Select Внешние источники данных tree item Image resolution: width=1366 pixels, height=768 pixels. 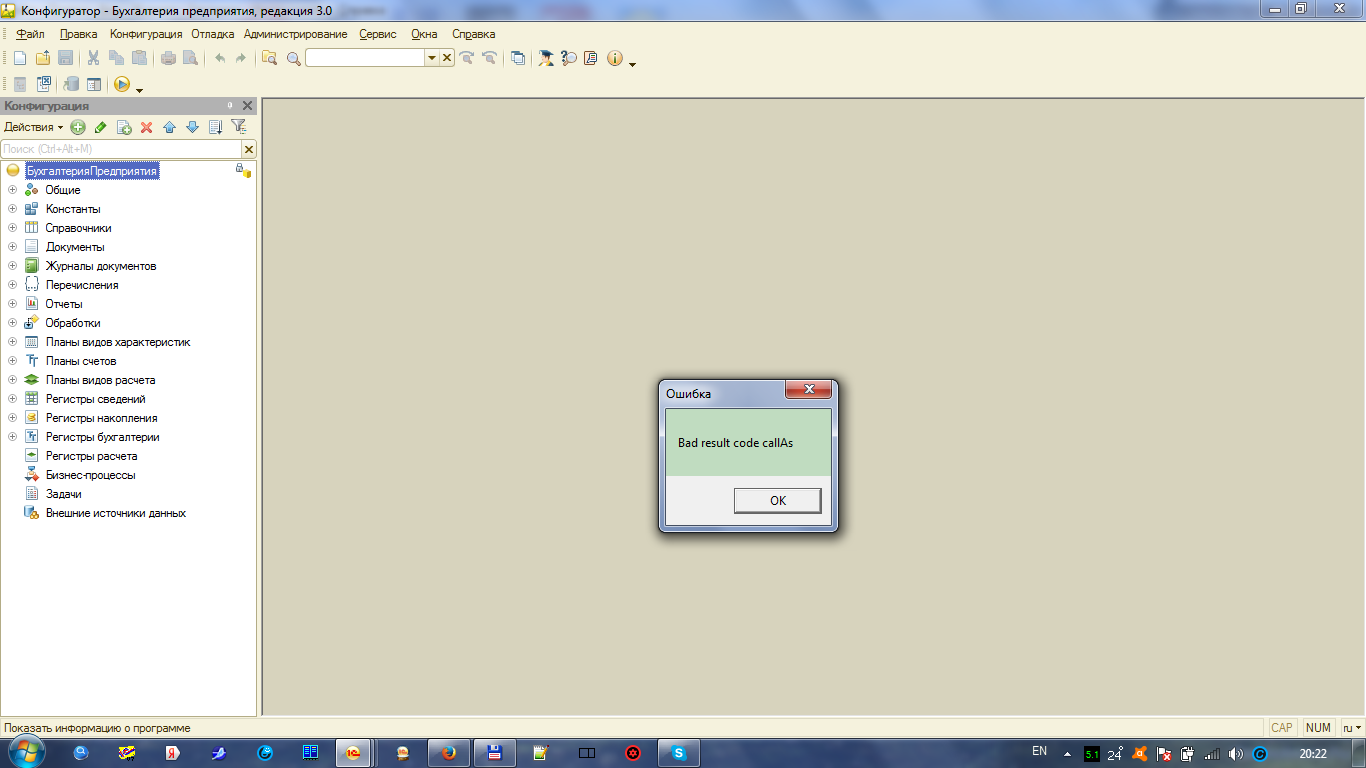pyautogui.click(x=116, y=513)
